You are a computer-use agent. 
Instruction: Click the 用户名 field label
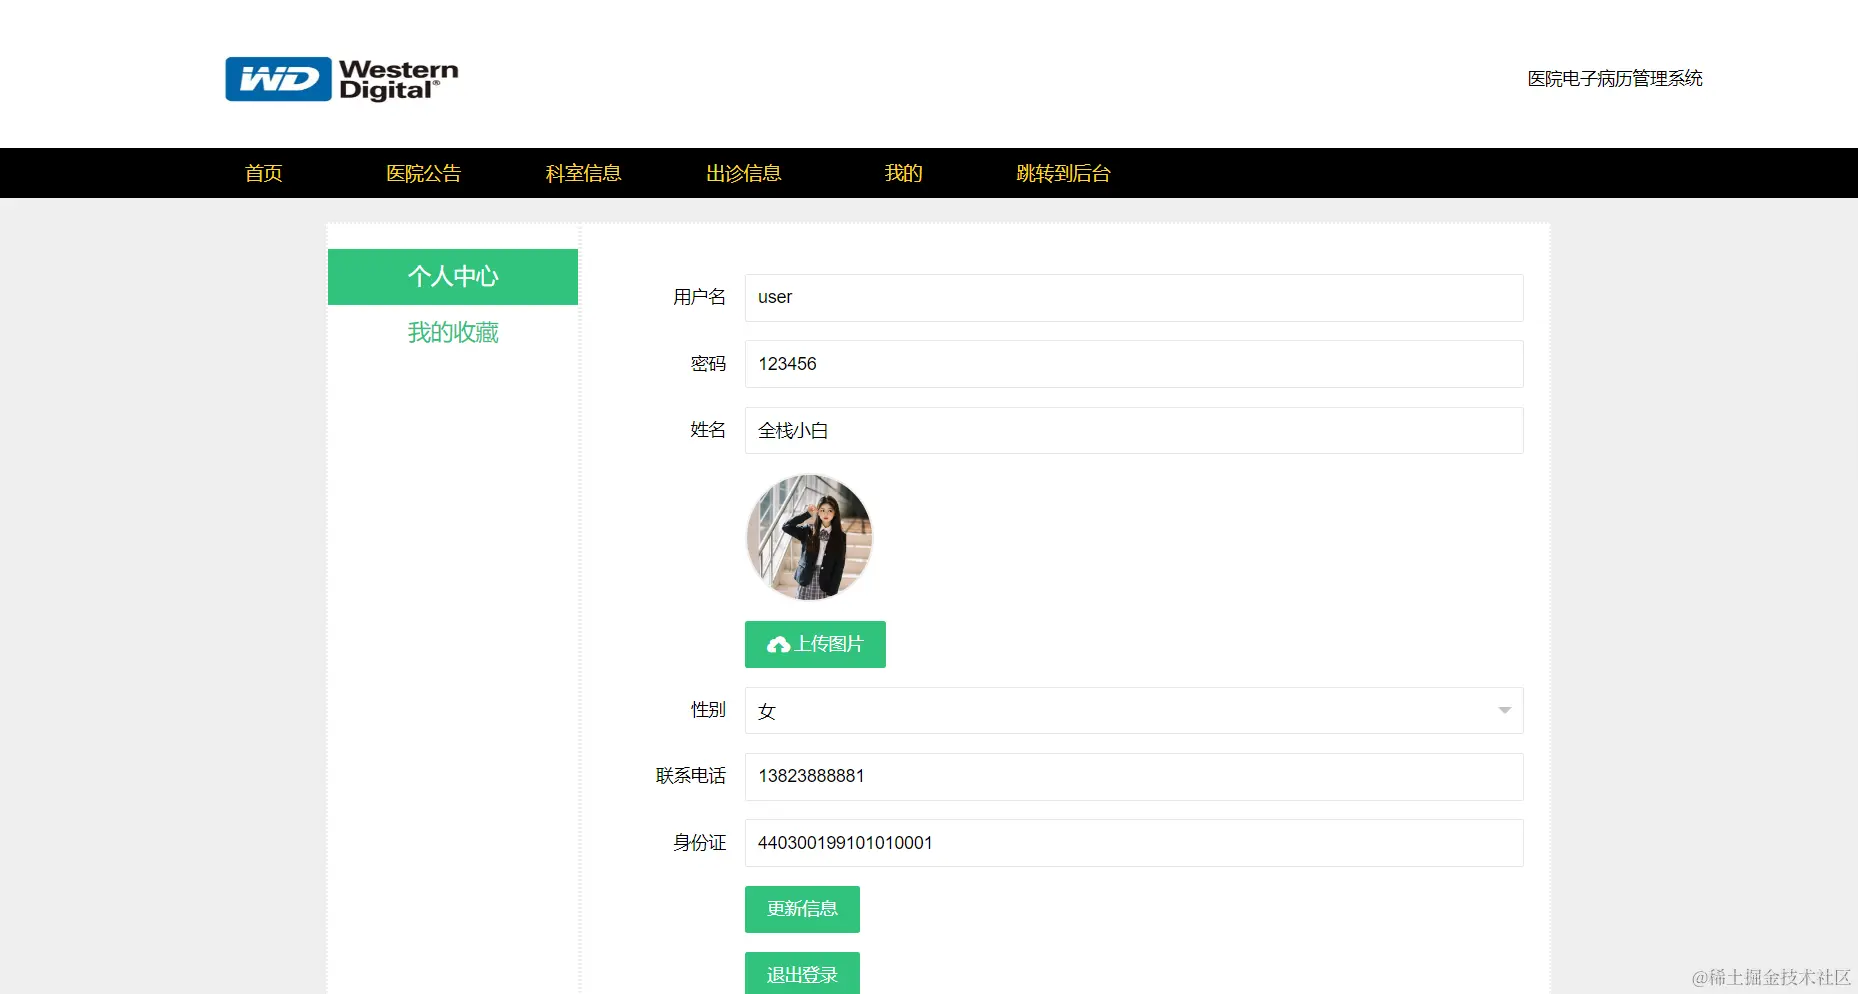(699, 297)
